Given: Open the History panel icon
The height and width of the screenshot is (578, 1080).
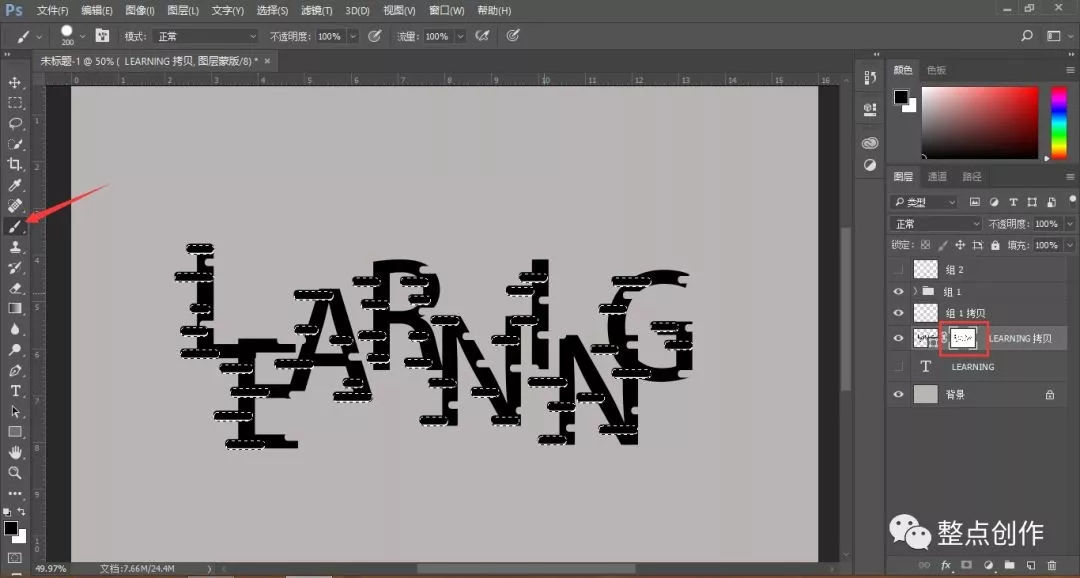Looking at the screenshot, I should (870, 79).
